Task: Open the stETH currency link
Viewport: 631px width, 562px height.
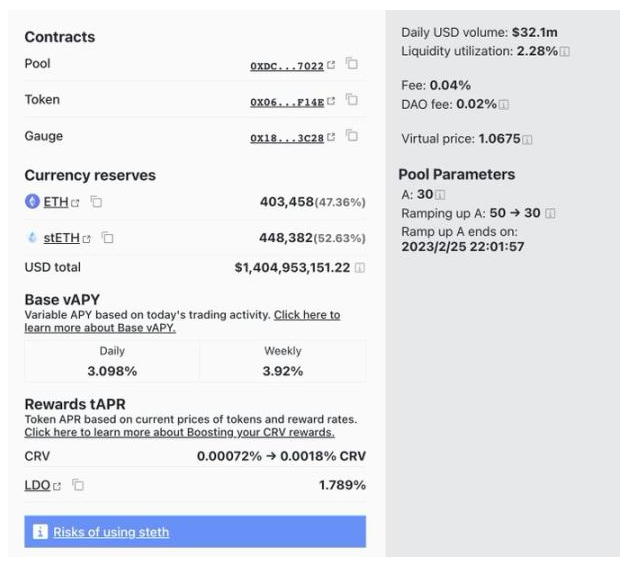Action: click(x=62, y=238)
